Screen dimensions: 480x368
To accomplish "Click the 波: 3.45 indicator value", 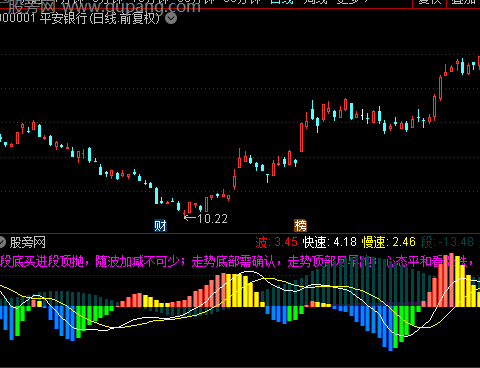I will pos(276,242).
